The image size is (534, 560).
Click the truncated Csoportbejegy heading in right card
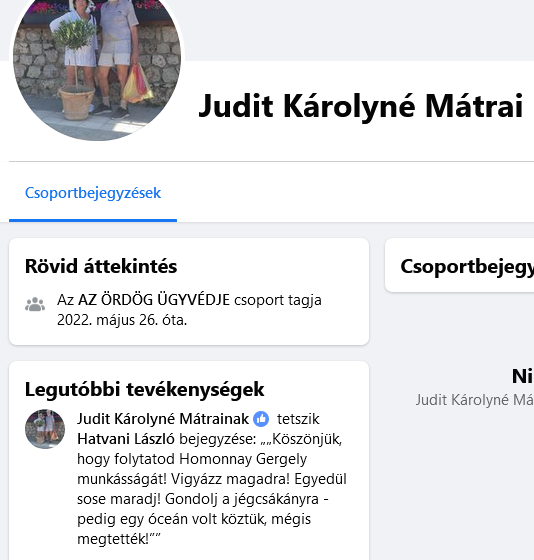point(467,267)
